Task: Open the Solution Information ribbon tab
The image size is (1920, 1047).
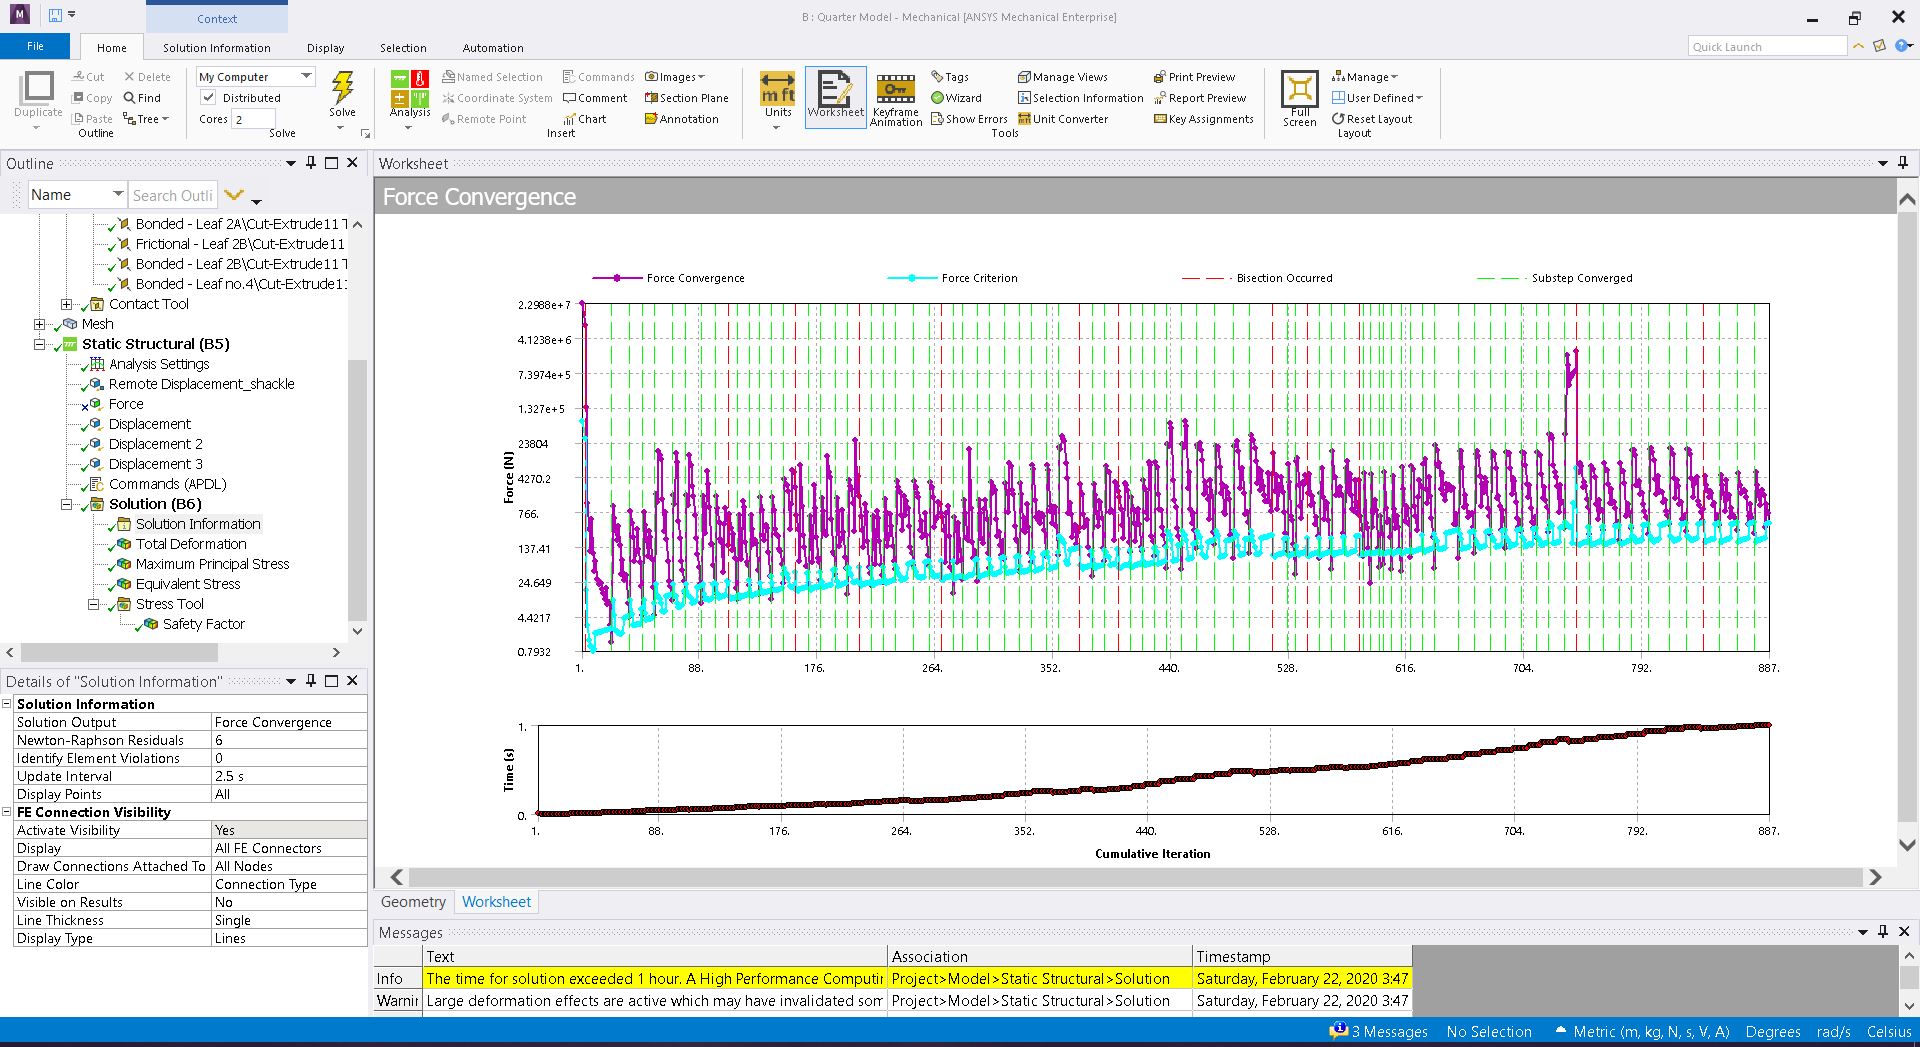Action: point(216,48)
